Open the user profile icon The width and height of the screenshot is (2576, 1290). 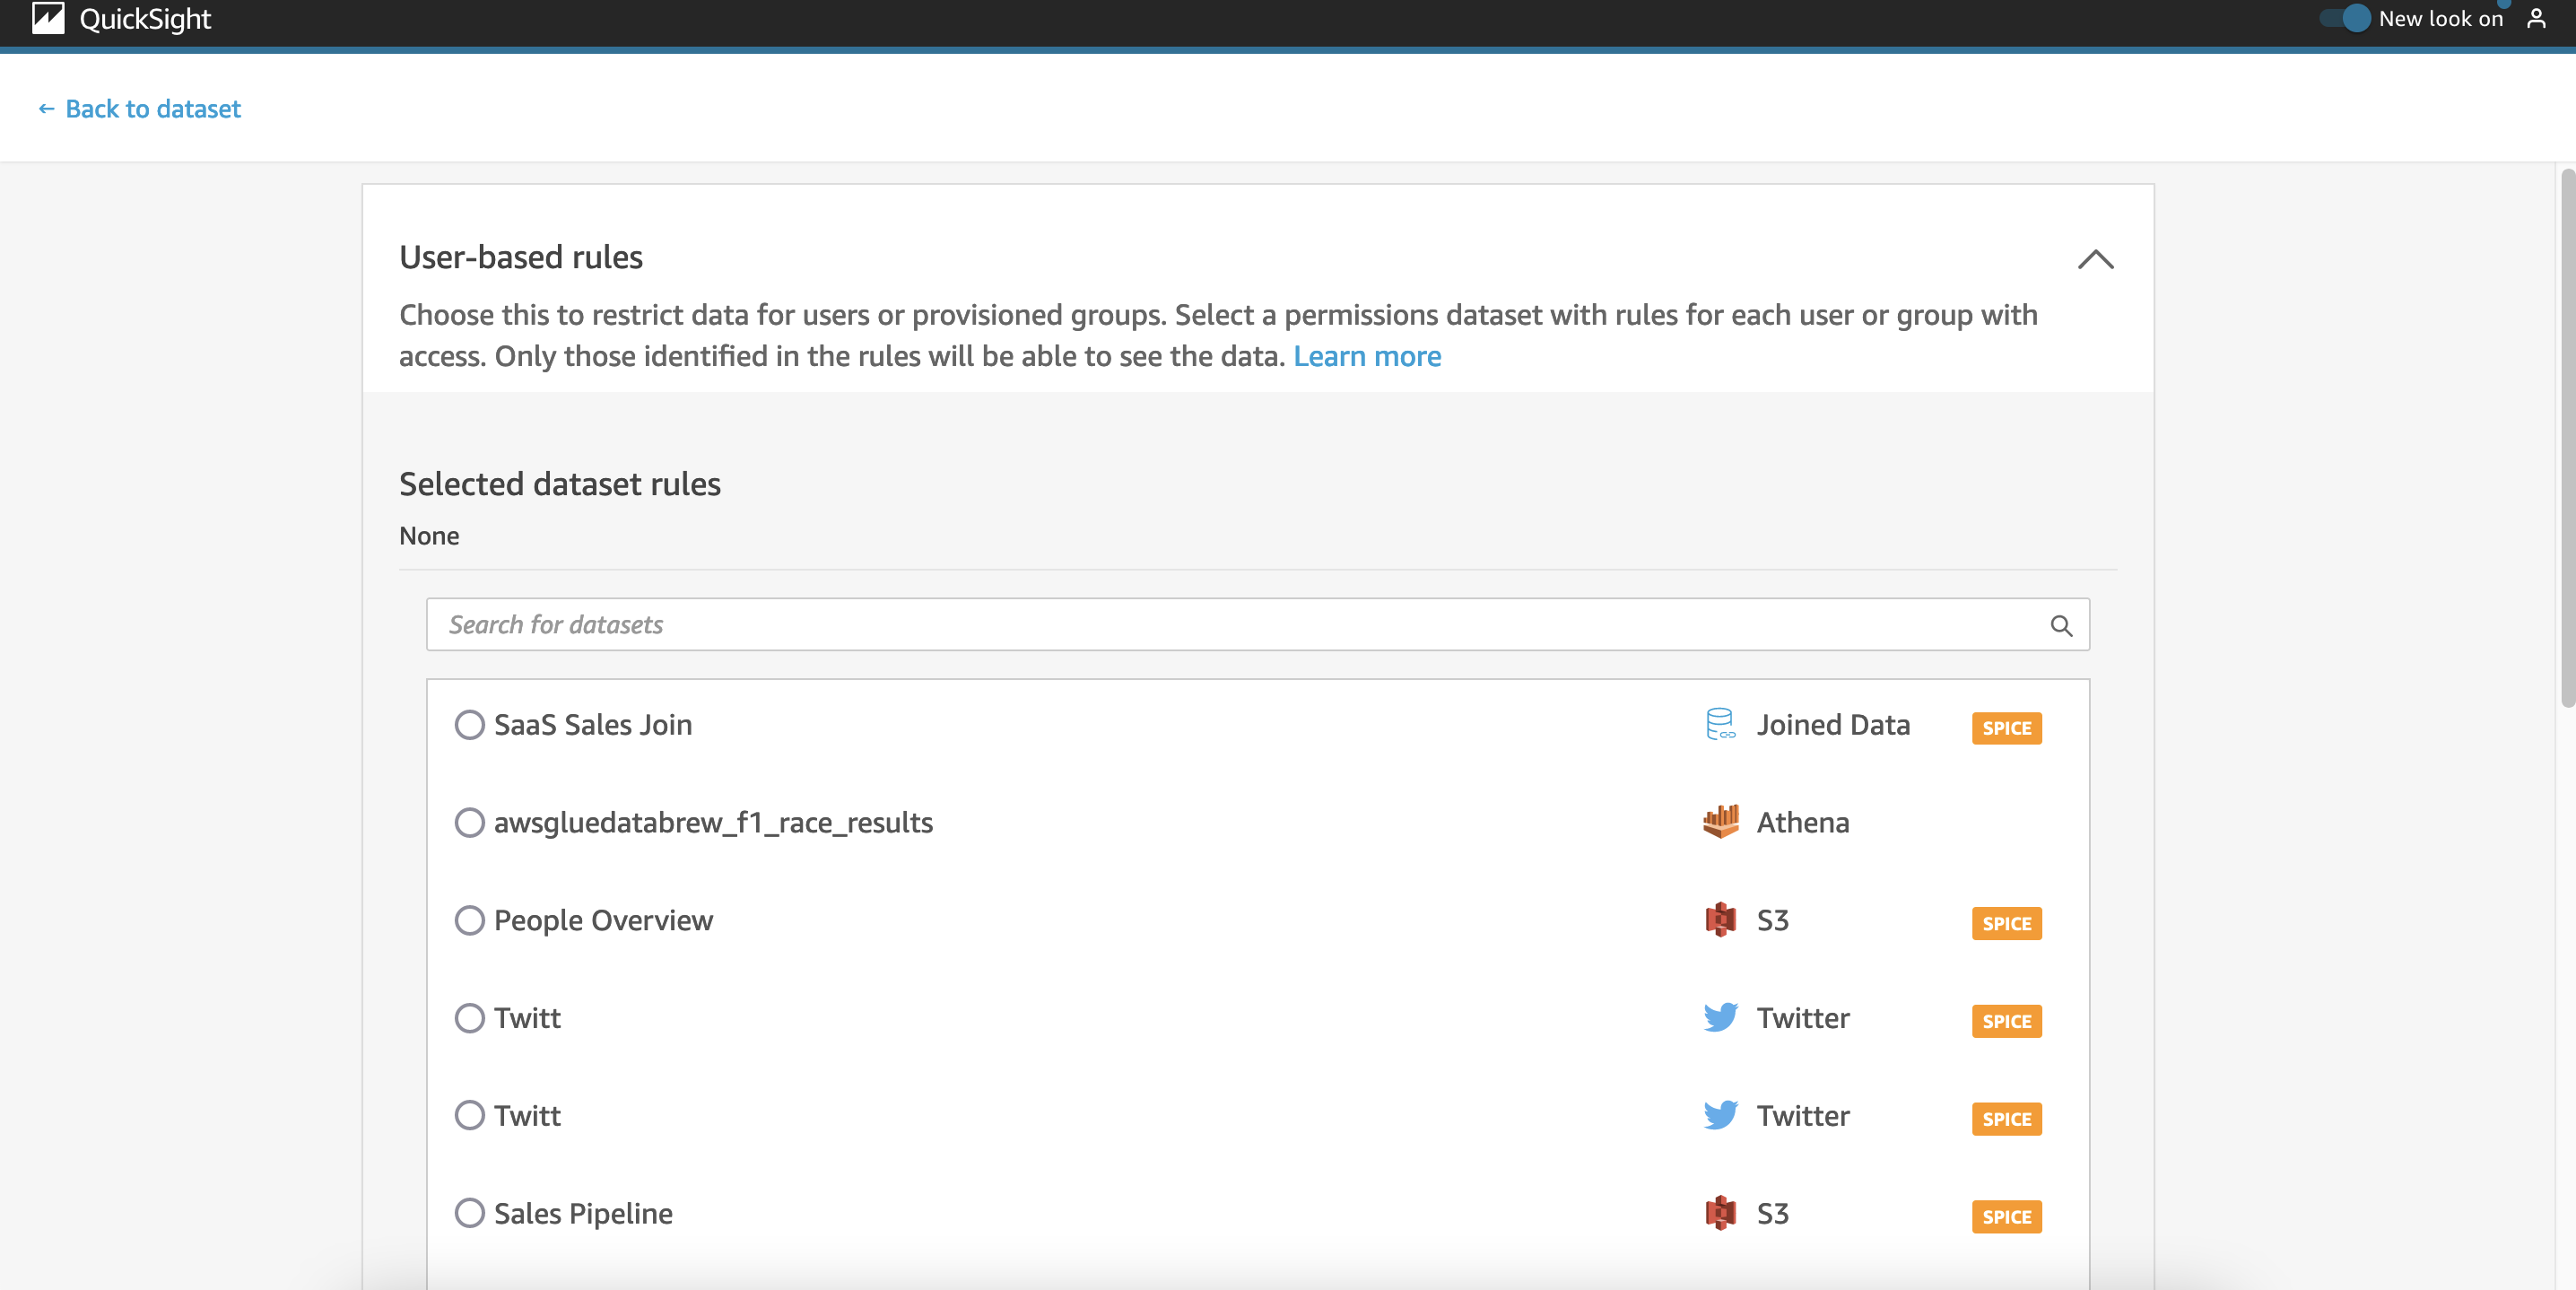pyautogui.click(x=2535, y=18)
